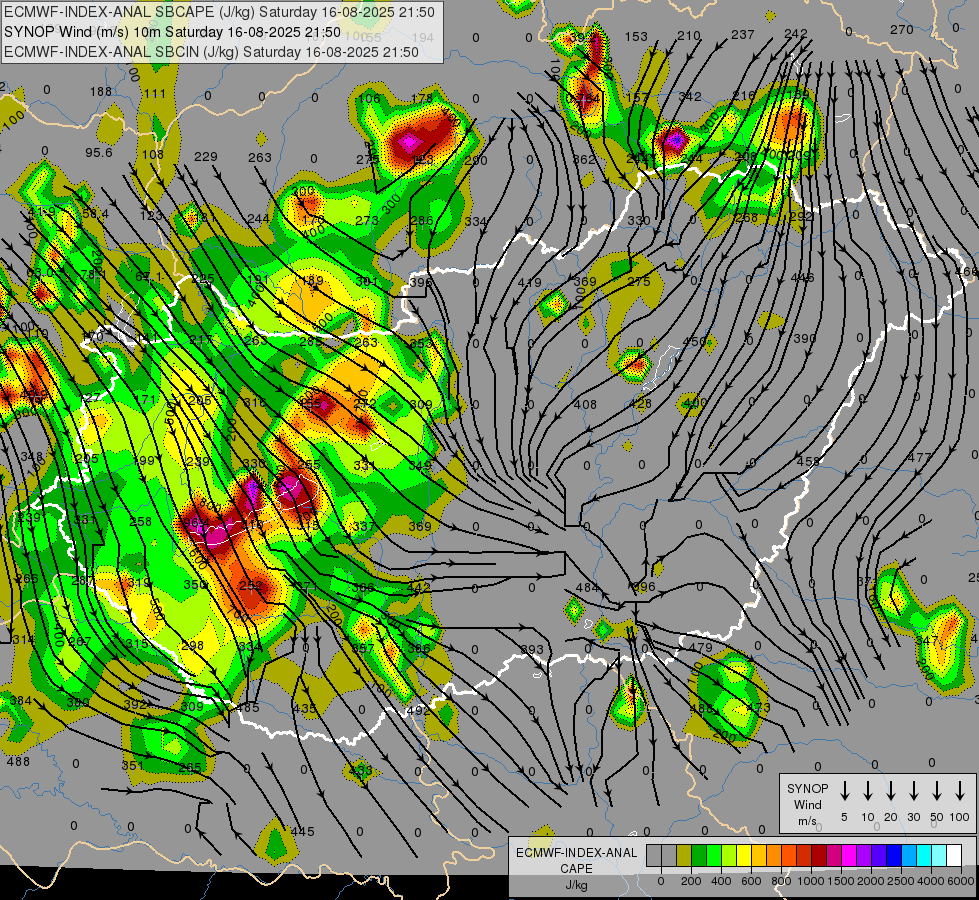
Task: Click the SBCAPE title line in header
Action: [219, 12]
